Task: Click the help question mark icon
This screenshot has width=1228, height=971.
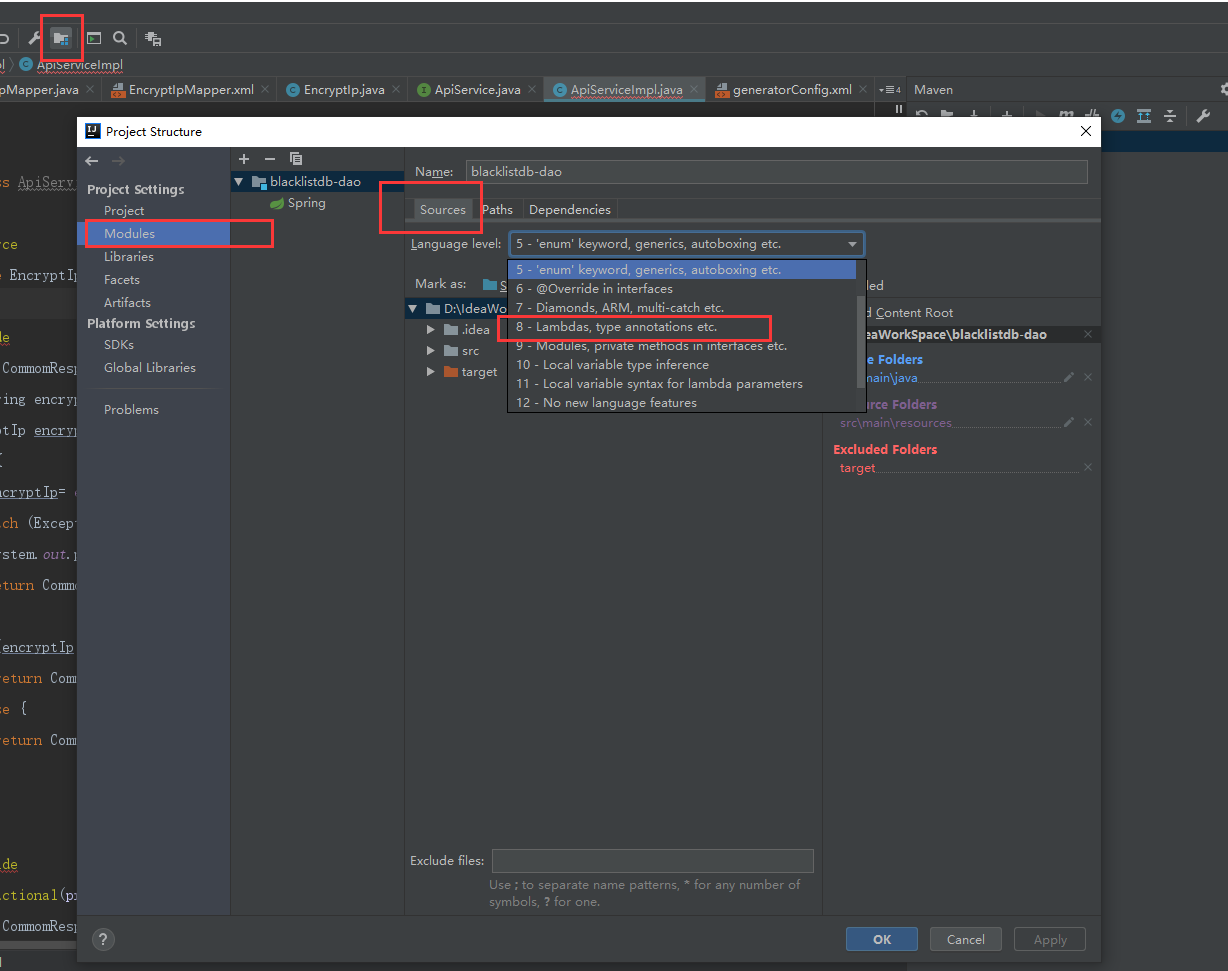Action: click(103, 939)
